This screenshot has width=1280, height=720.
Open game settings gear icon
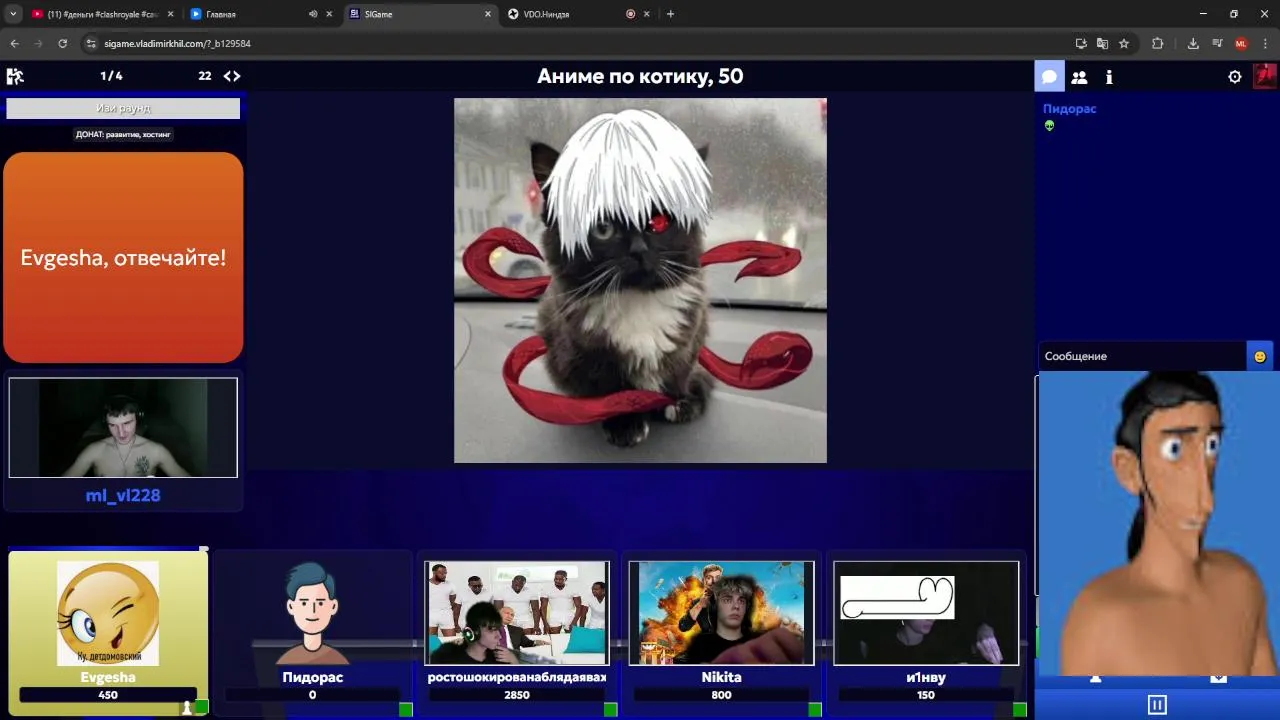(x=1235, y=77)
